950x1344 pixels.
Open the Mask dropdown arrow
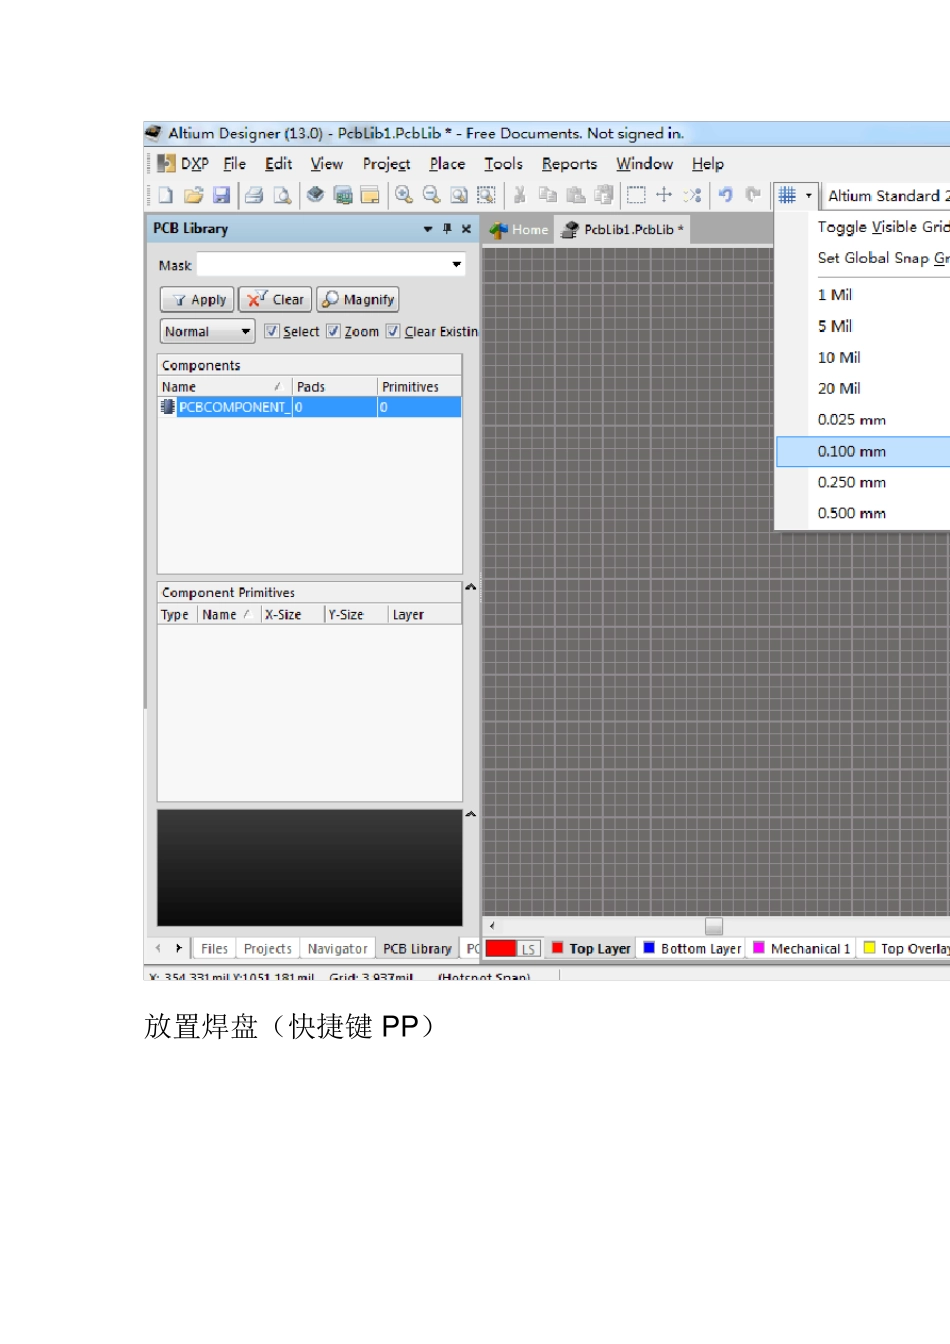click(457, 265)
